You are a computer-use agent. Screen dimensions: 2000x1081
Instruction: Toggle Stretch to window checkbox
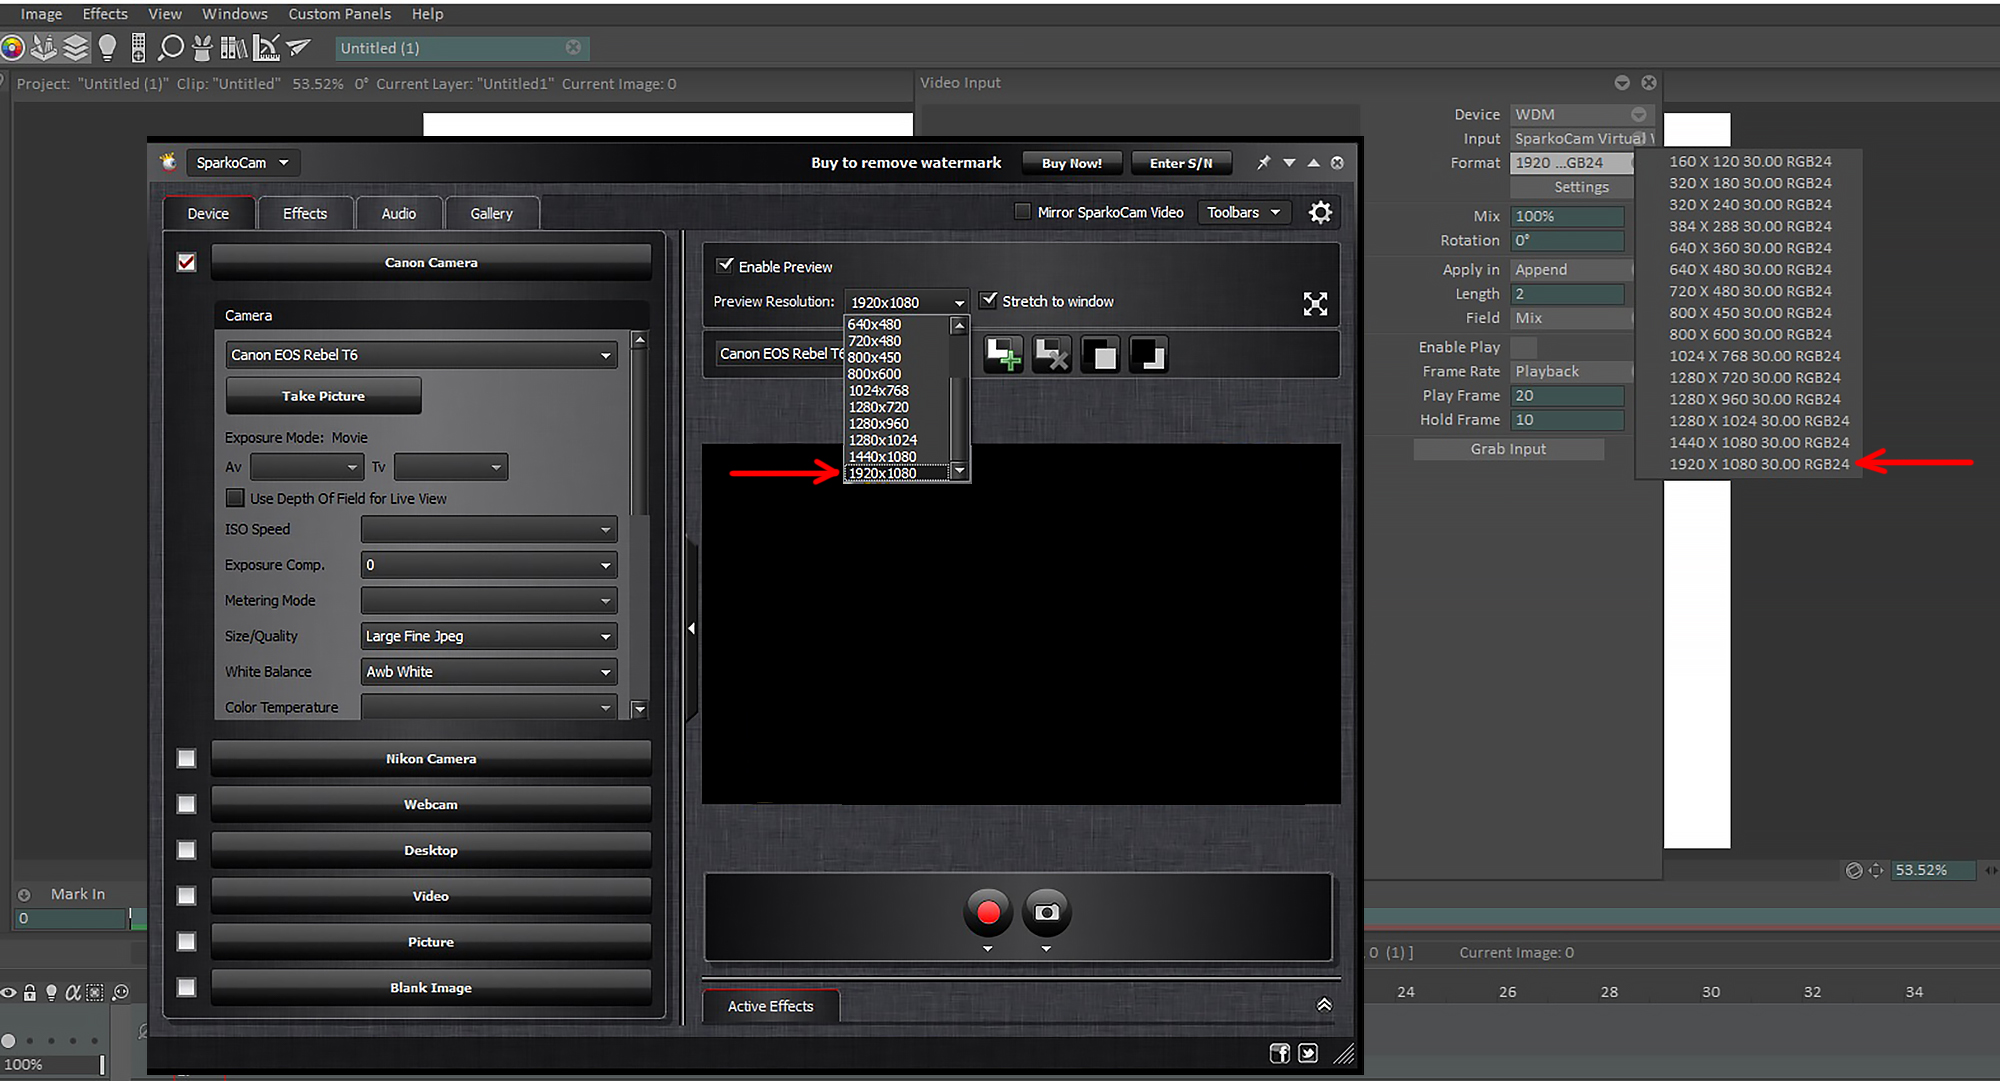click(x=989, y=300)
